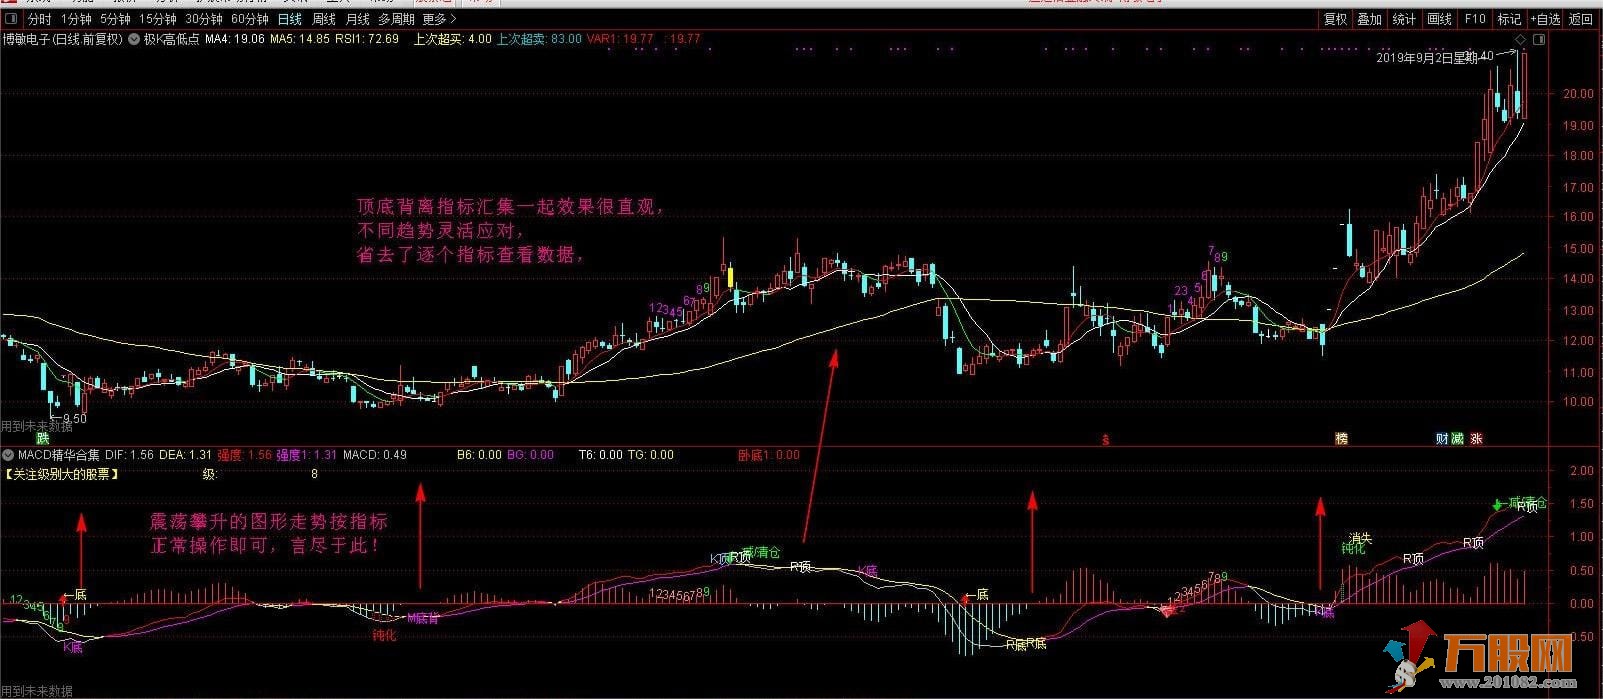Viewport: 1603px width, 699px height.
Task: Click the 消失 label in MACD panel
Action: coord(1359,538)
